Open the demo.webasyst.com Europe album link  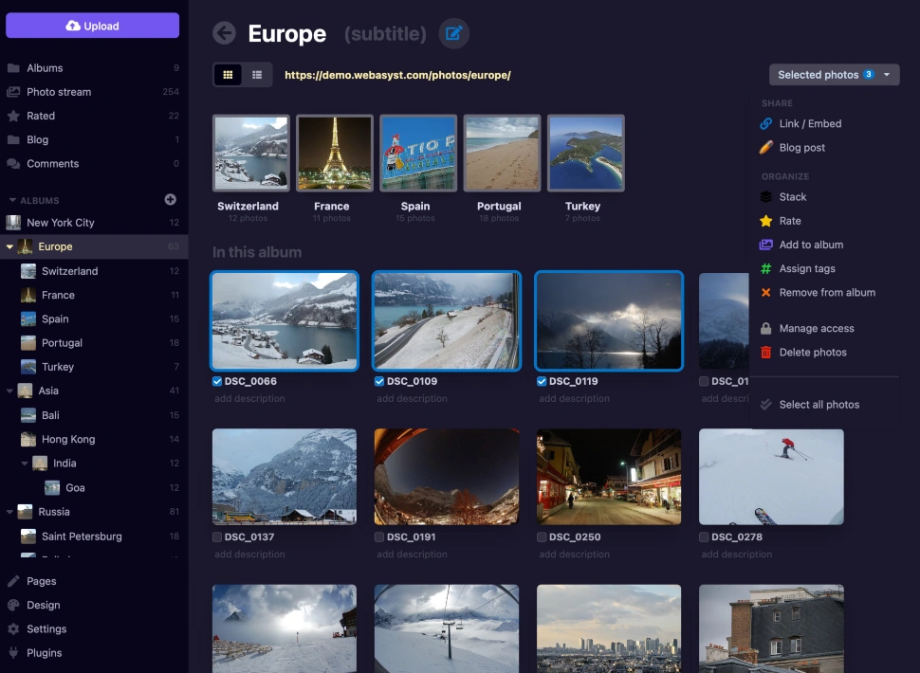[x=397, y=75]
